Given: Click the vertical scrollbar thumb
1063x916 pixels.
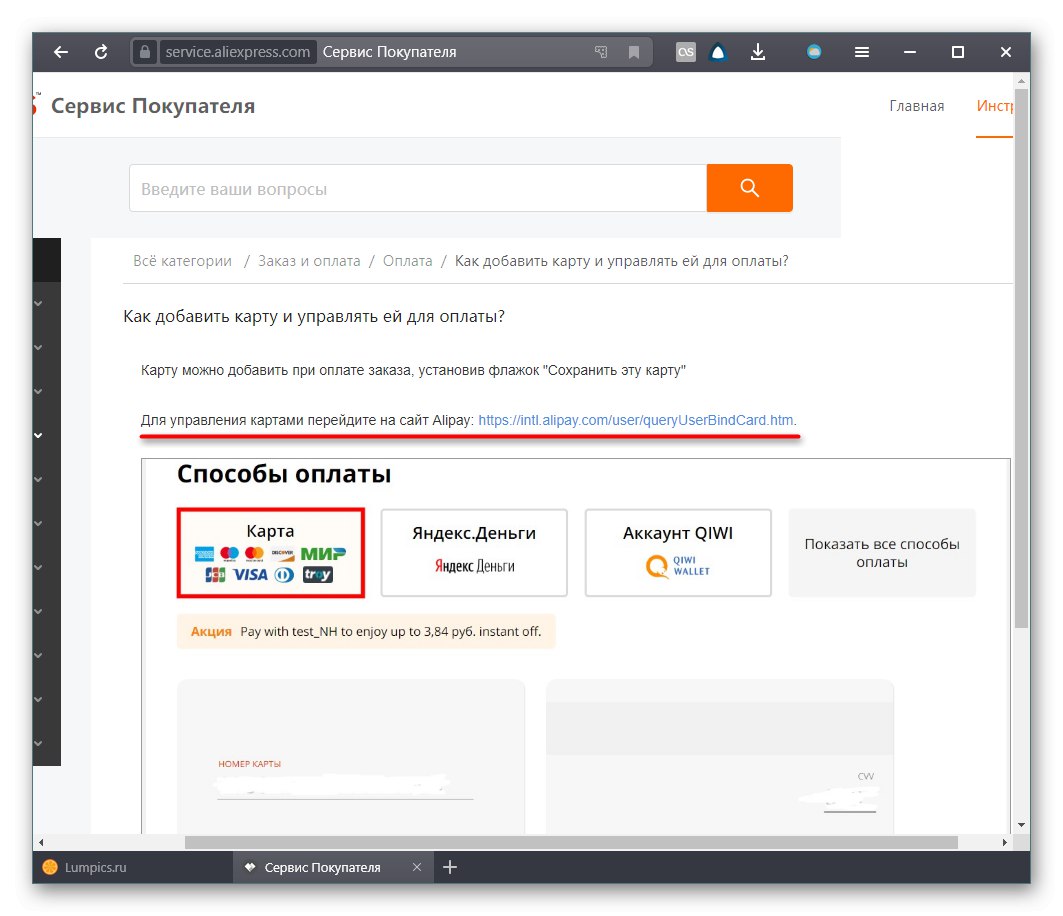Looking at the screenshot, I should click(1021, 357).
